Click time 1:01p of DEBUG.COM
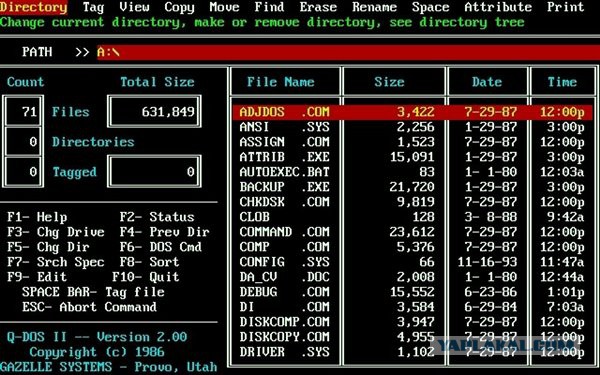Viewport: 600px width, 375px height. coord(565,292)
